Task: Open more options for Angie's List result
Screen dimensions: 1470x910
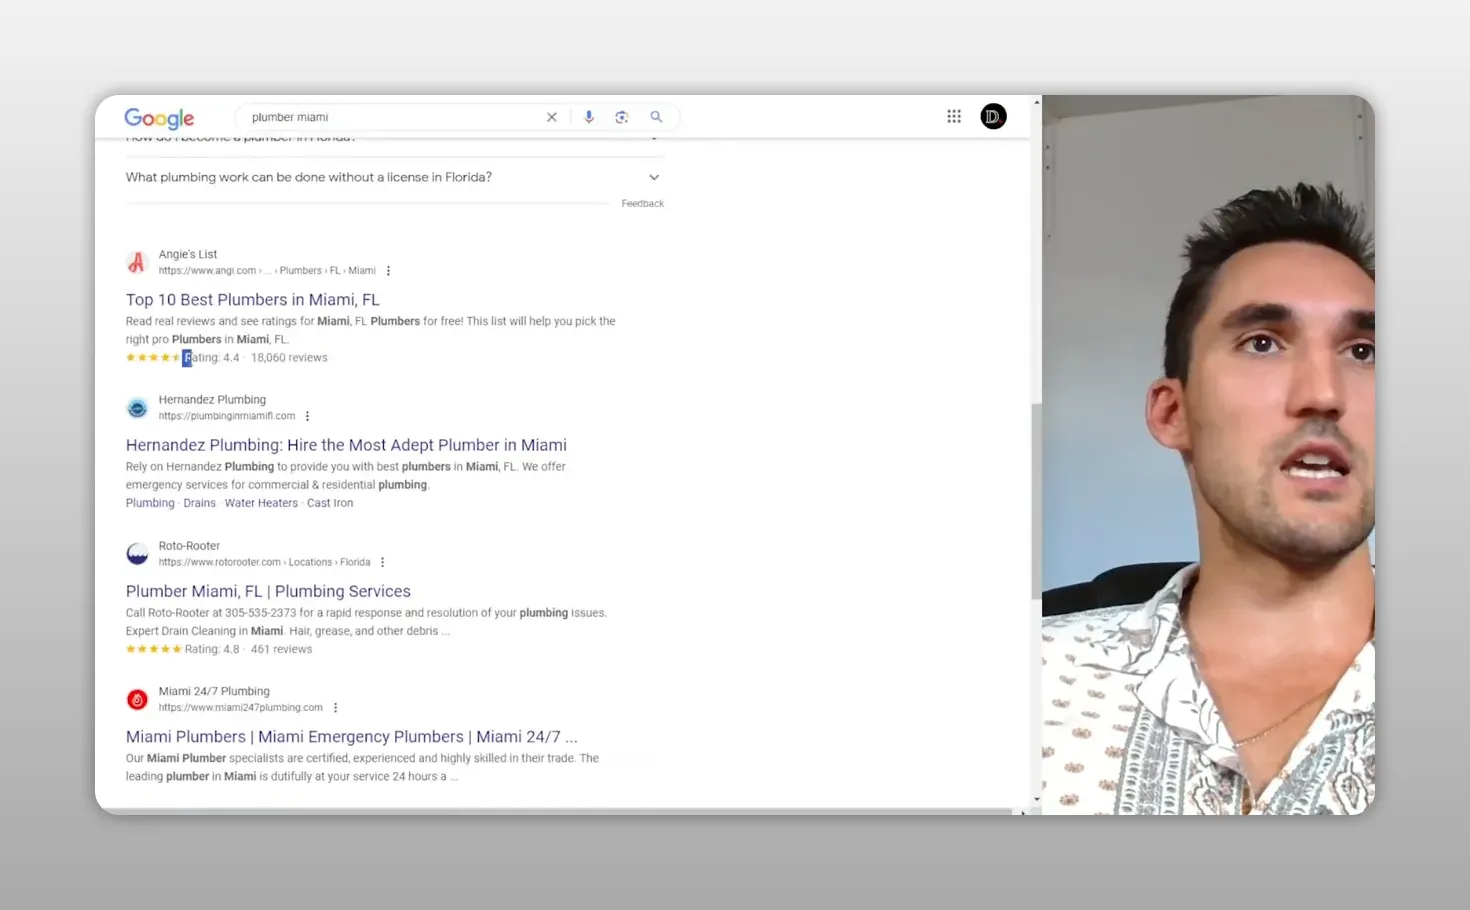Action: [388, 271]
